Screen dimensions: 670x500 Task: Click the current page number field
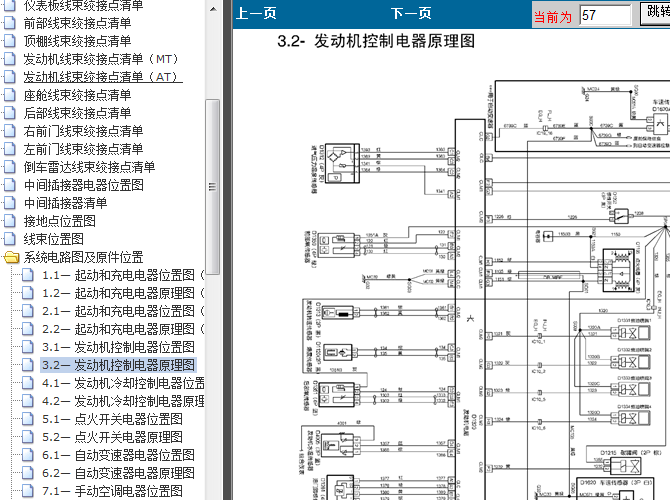point(605,15)
